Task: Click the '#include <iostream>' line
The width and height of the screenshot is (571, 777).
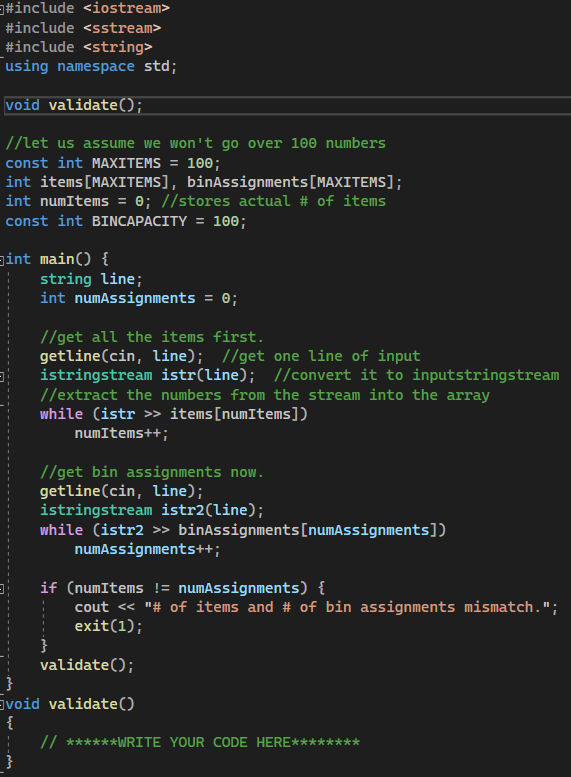Action: click(x=88, y=8)
